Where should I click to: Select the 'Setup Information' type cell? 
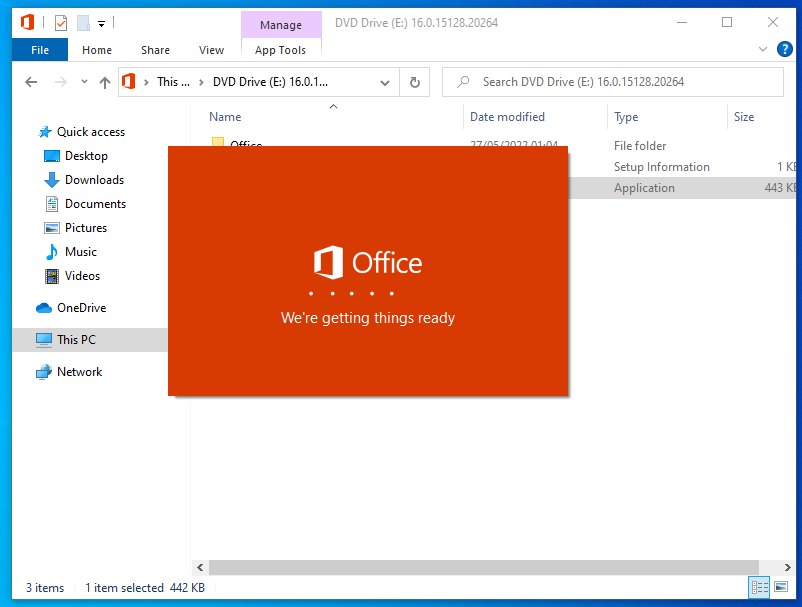tap(661, 167)
